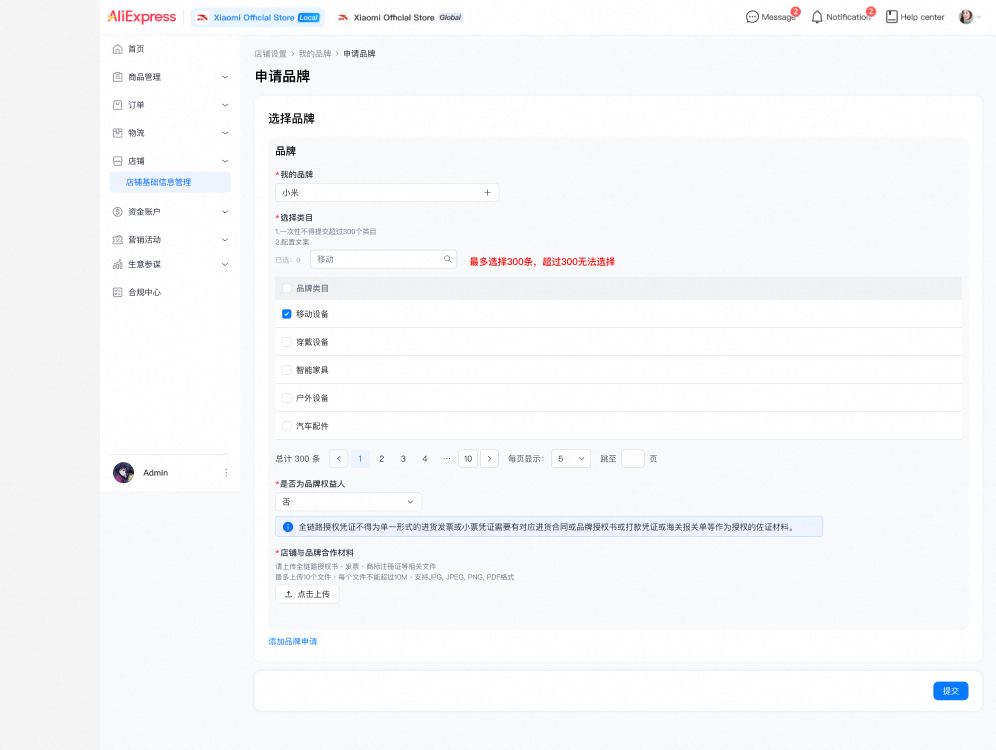Click the Help center book icon
The height and width of the screenshot is (750, 996).
pyautogui.click(x=891, y=17)
